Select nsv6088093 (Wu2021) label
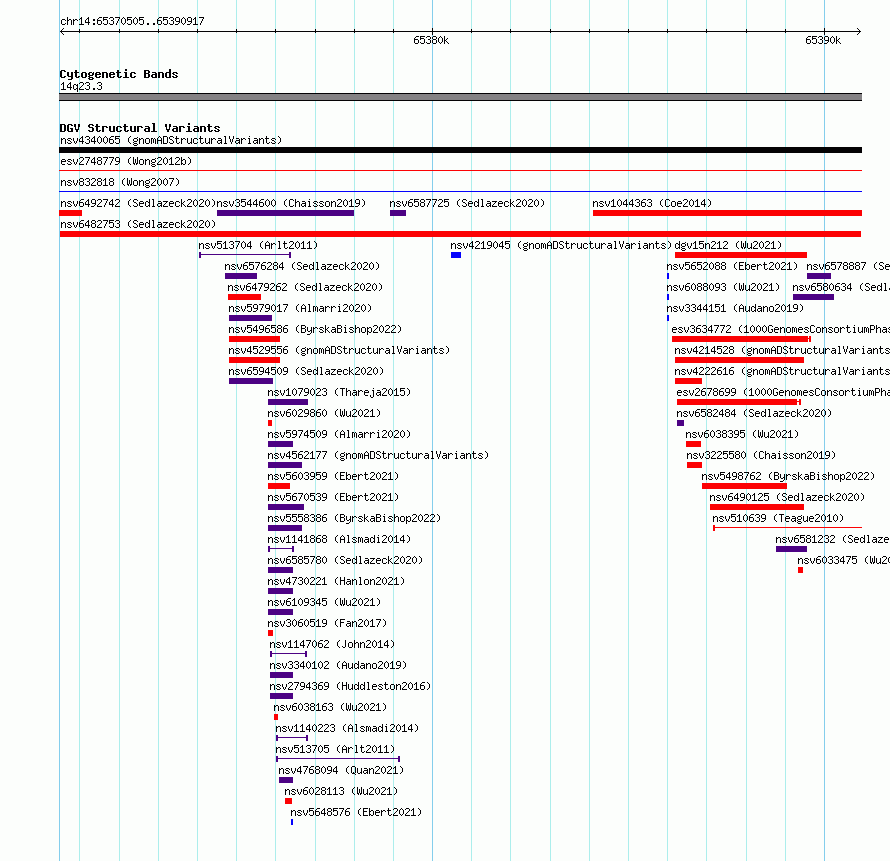The image size is (890, 861). coord(723,287)
